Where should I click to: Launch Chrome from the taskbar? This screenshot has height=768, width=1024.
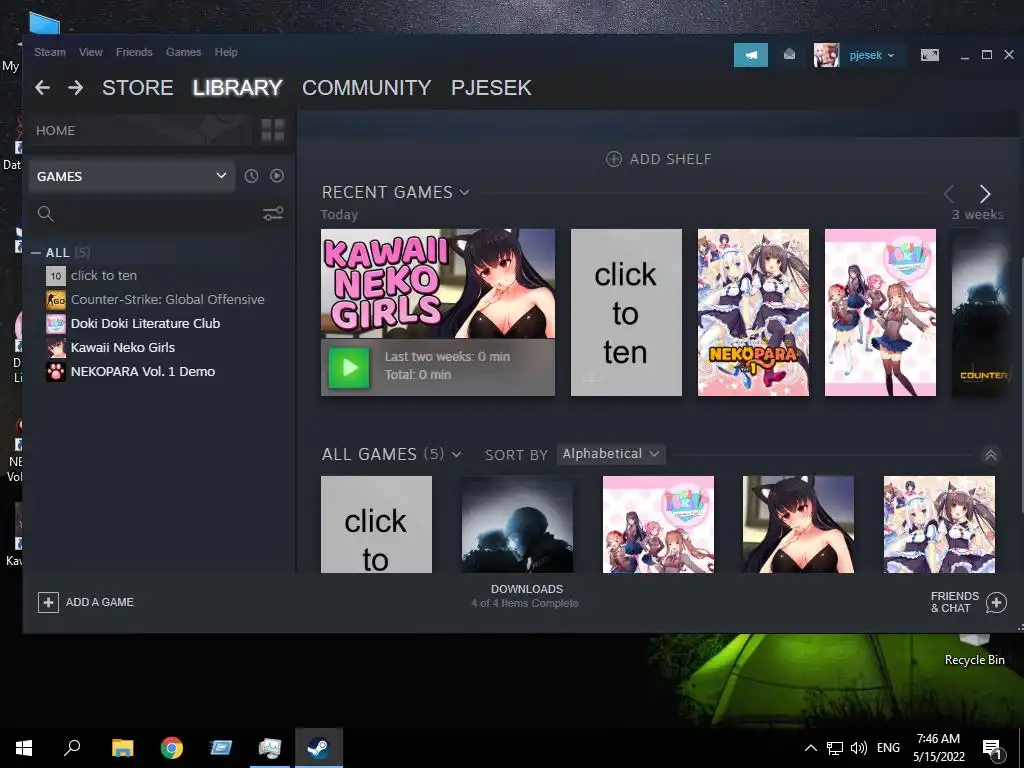[172, 748]
